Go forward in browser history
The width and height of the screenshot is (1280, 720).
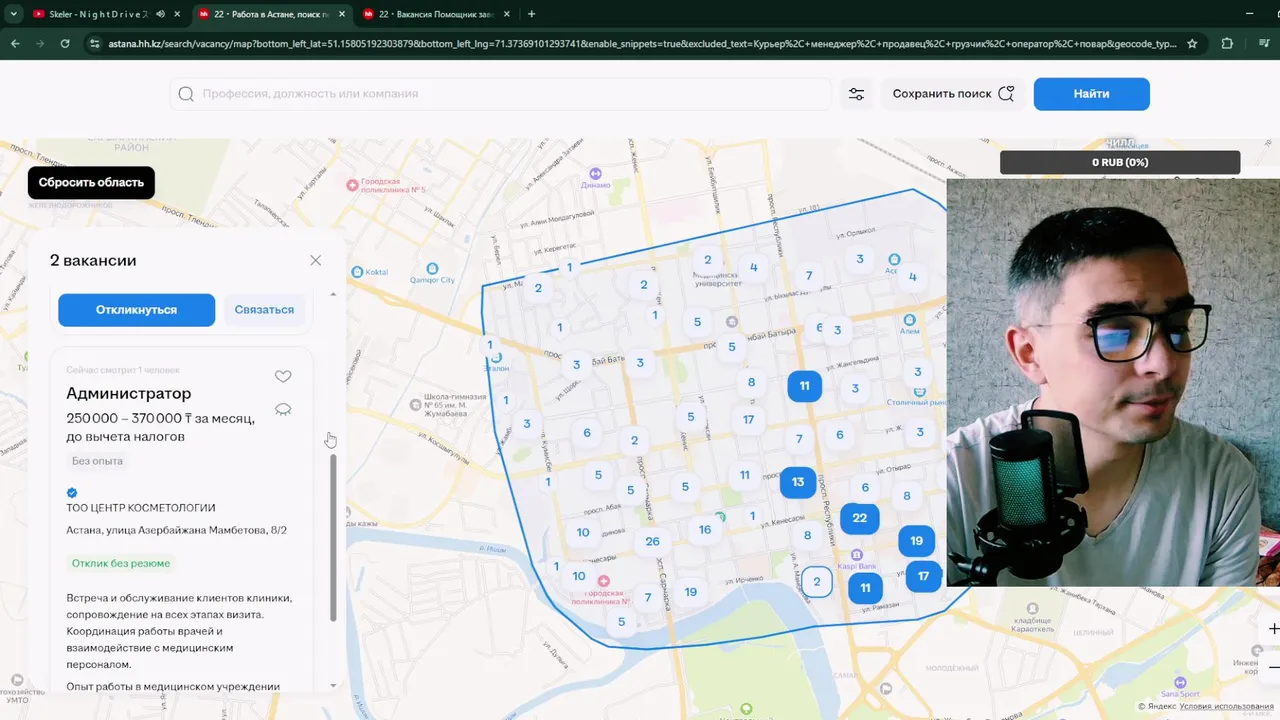pos(40,44)
